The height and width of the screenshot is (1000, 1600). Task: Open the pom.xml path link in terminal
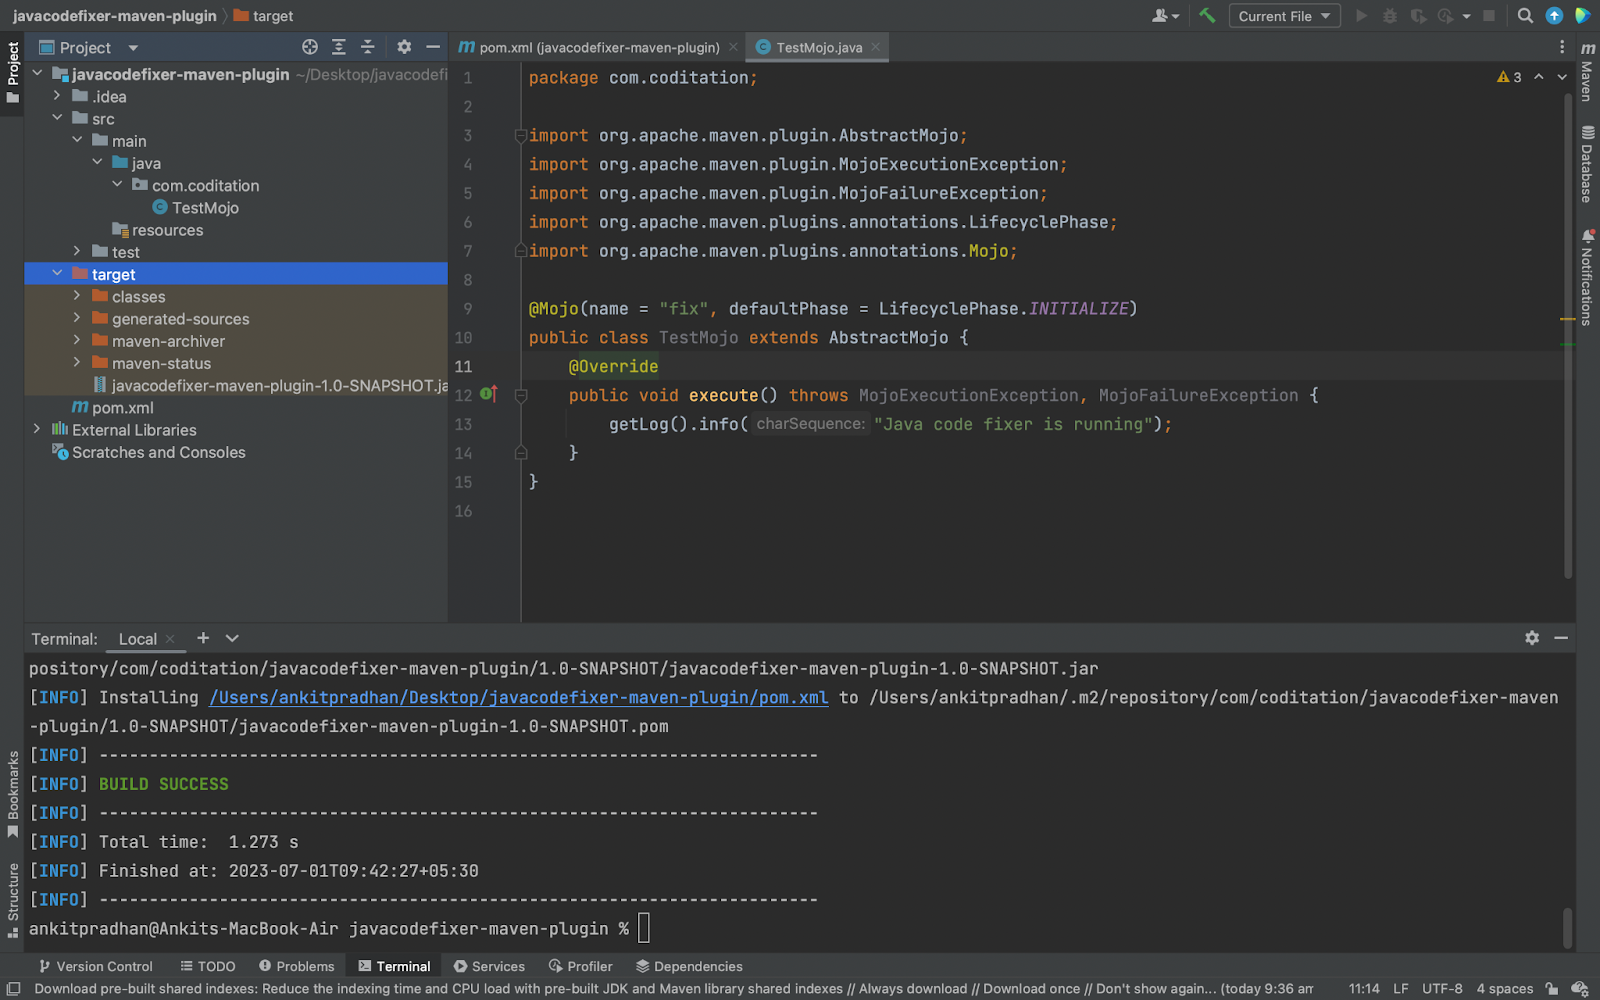518,697
